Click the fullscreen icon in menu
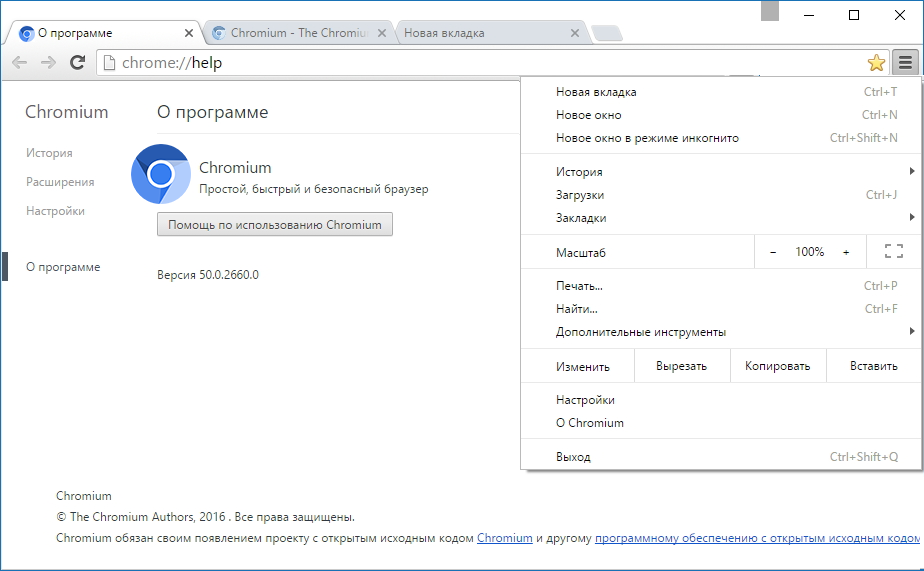This screenshot has width=924, height=571. tap(894, 252)
